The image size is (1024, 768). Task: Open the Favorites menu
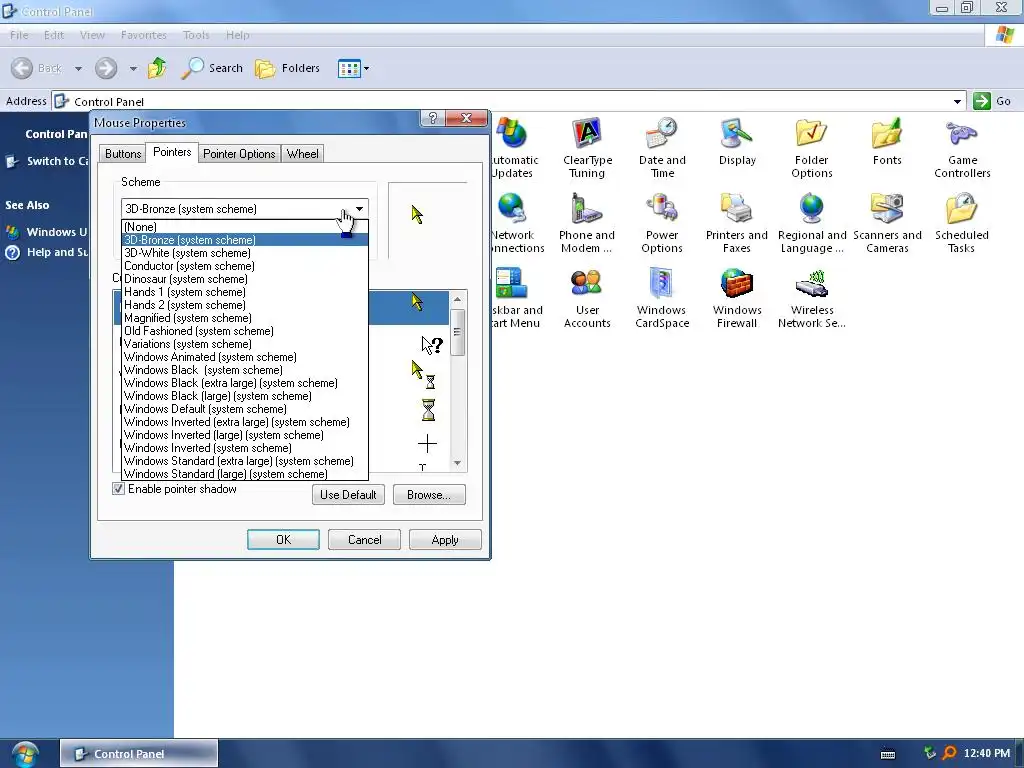point(144,35)
